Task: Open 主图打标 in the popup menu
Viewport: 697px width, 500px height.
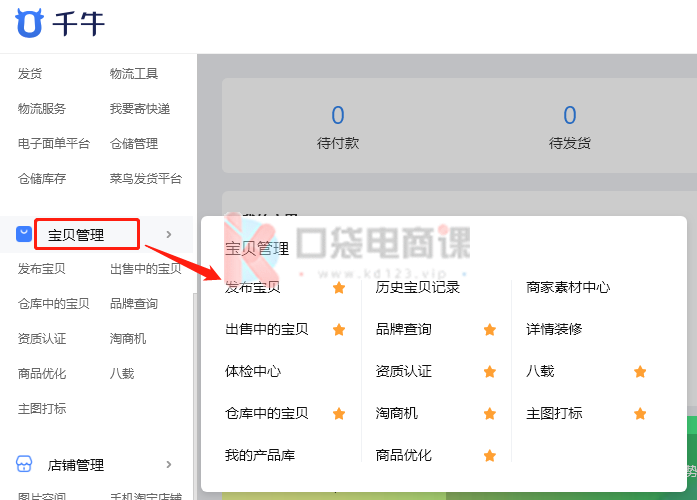Action: pos(554,413)
